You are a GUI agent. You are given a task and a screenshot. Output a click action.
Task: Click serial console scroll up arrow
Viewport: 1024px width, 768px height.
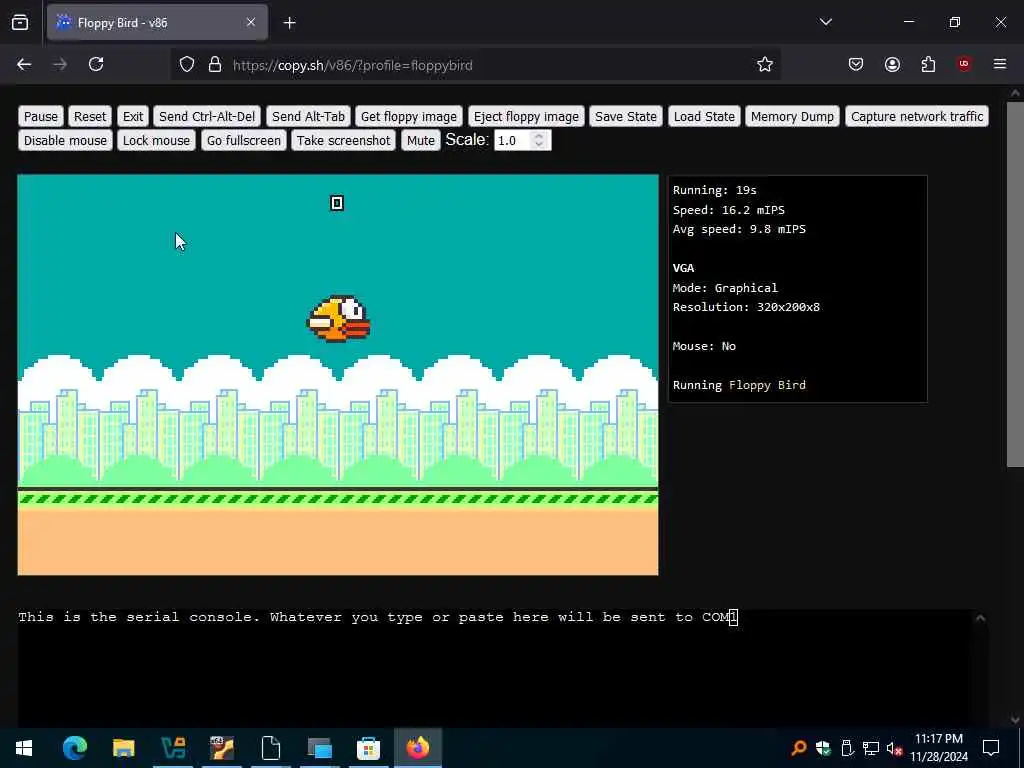click(x=980, y=618)
